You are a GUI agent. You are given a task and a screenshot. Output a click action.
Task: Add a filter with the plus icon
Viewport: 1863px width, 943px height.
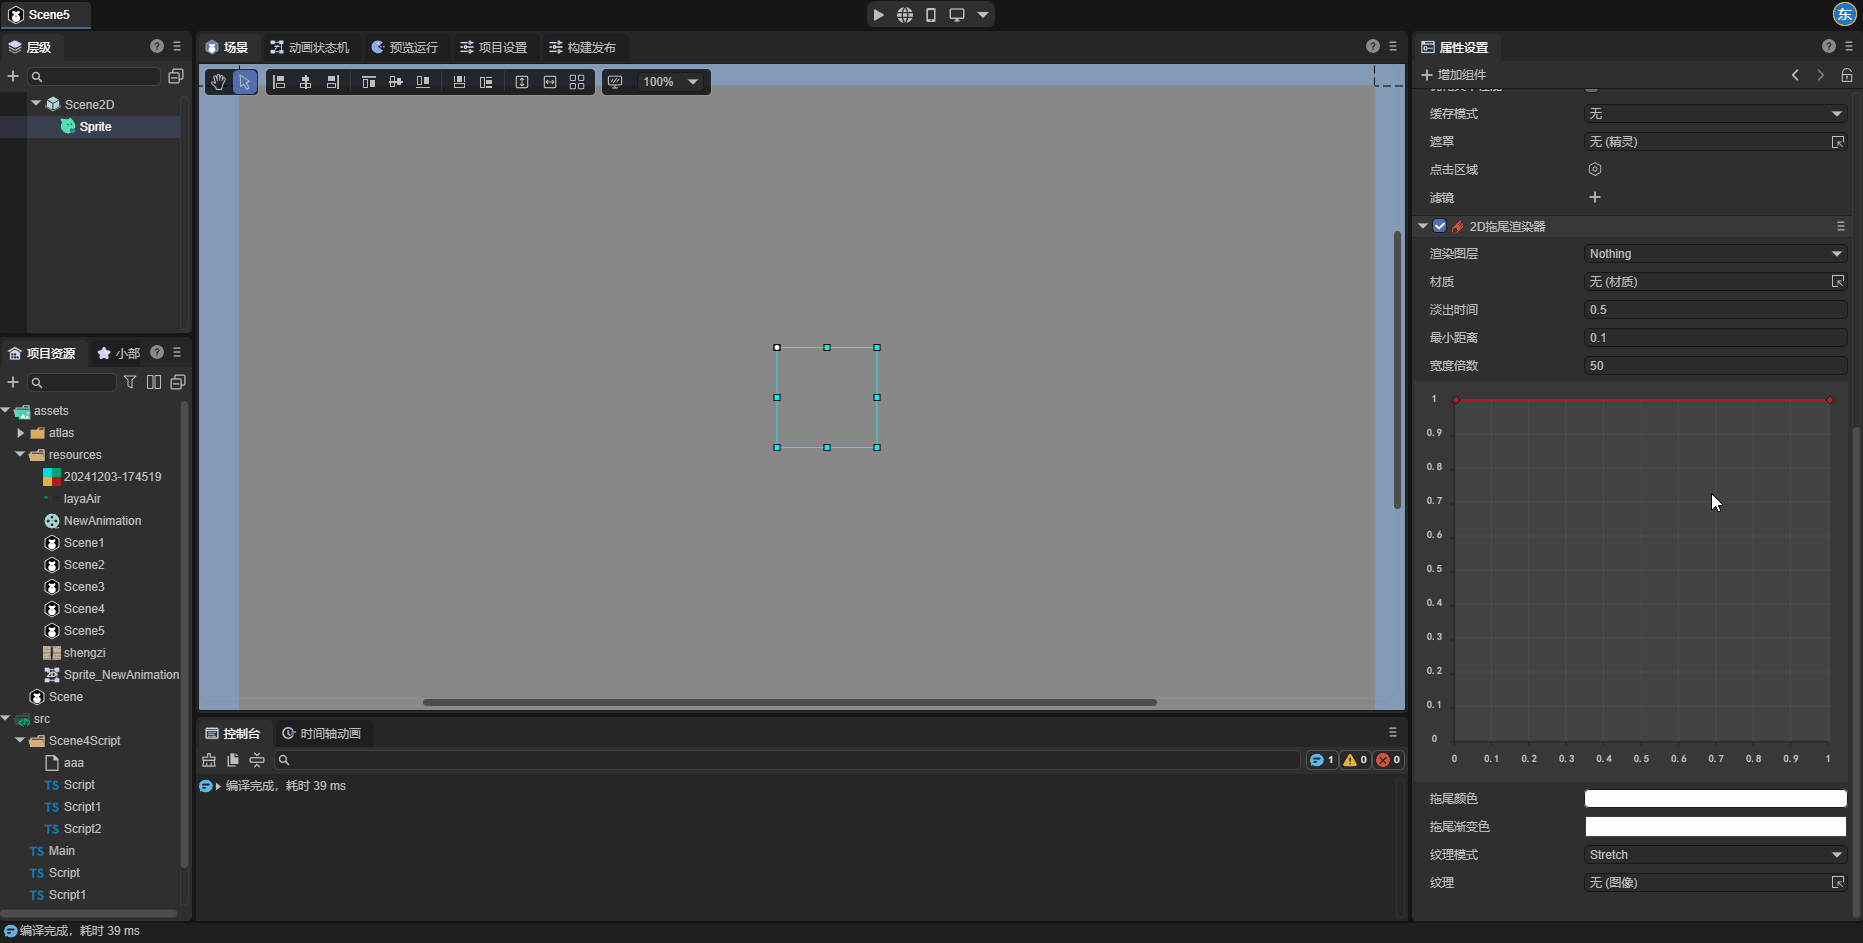coord(1595,198)
